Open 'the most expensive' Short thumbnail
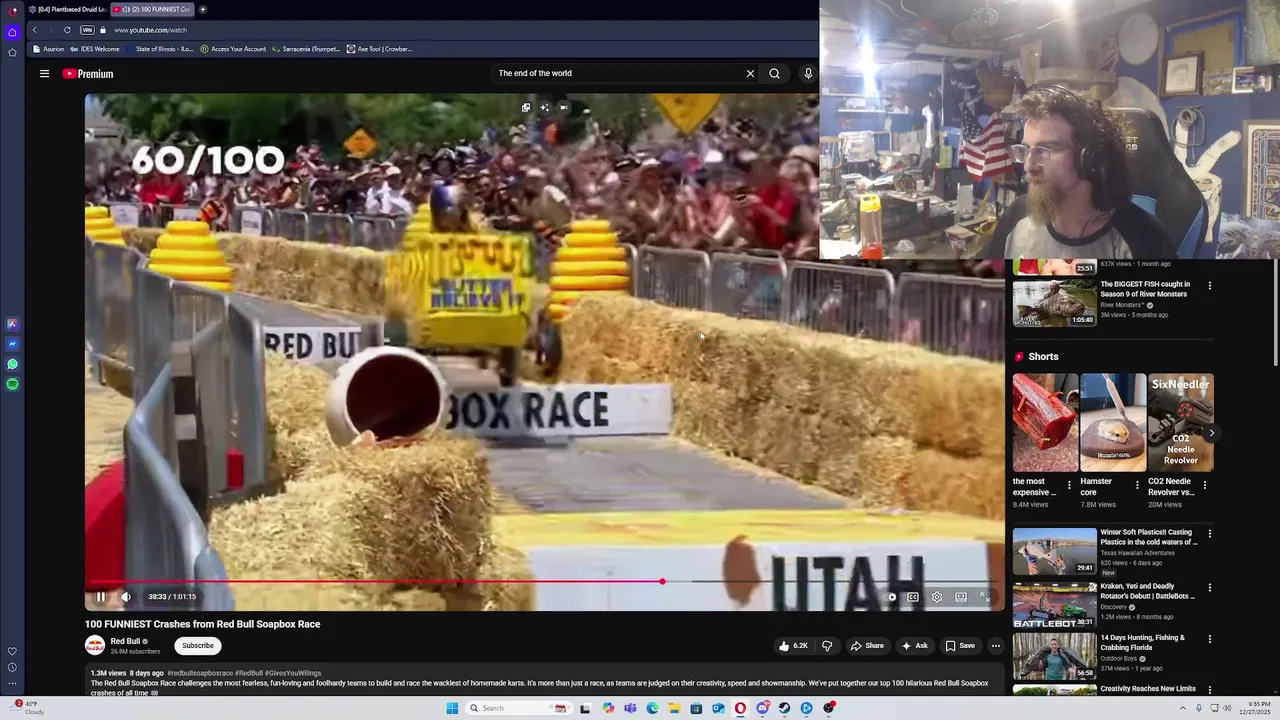 coord(1045,422)
